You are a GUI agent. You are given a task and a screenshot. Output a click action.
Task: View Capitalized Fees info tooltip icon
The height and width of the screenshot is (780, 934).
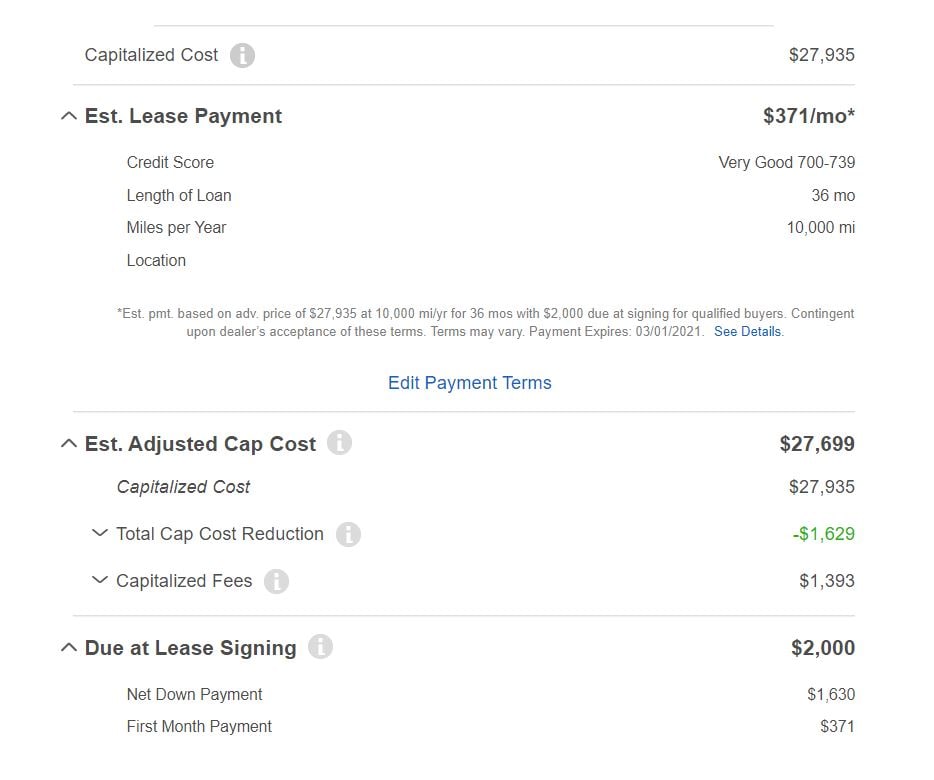coord(276,581)
